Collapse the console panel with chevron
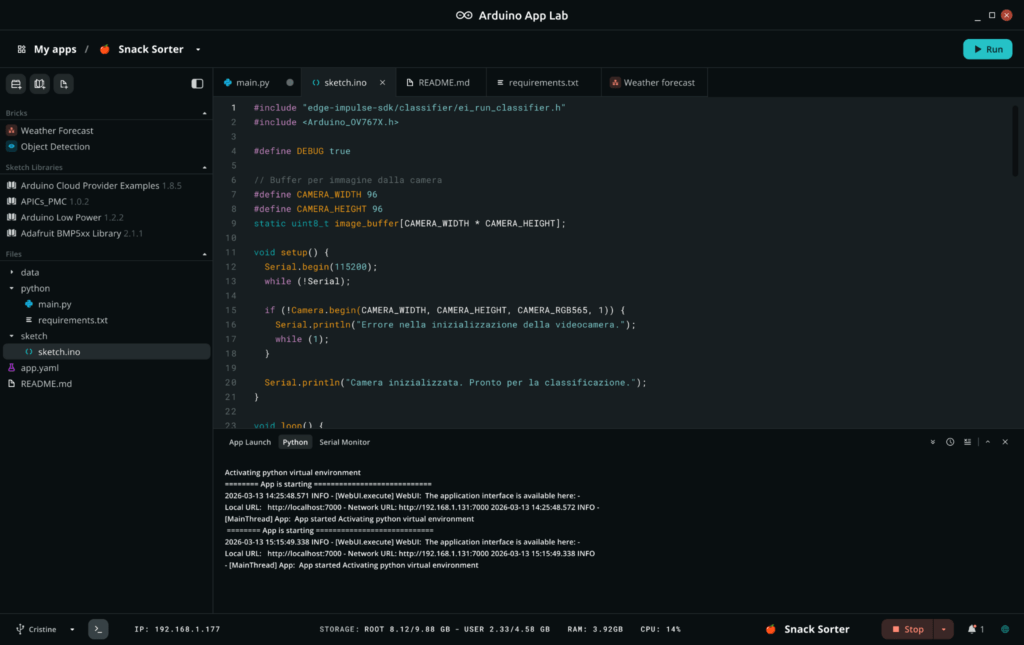The image size is (1024, 645). [x=988, y=442]
